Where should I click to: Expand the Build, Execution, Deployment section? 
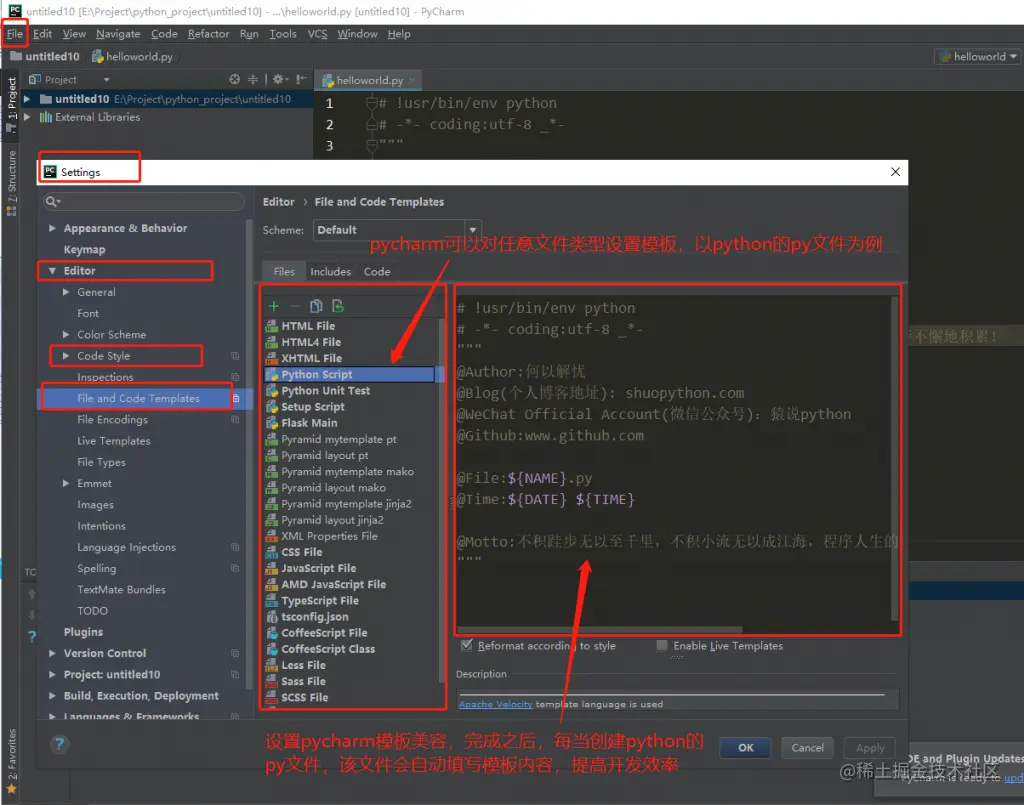click(x=52, y=696)
